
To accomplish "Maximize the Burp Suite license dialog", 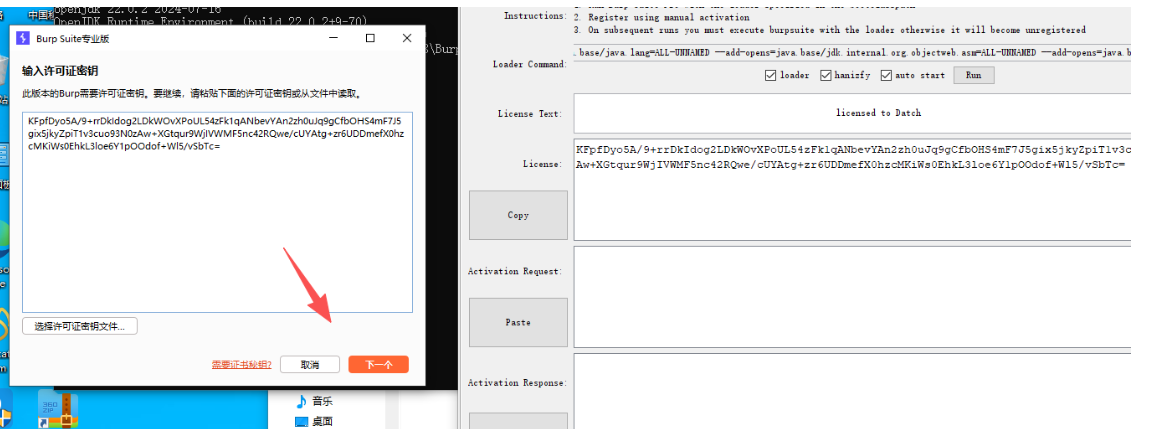I will tap(370, 38).
